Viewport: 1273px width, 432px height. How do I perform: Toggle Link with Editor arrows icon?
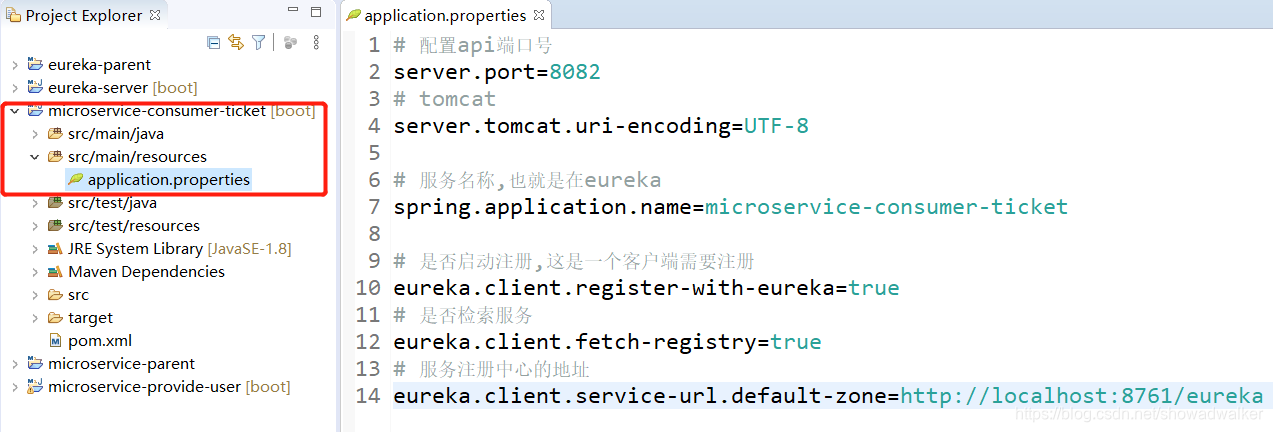pyautogui.click(x=236, y=42)
